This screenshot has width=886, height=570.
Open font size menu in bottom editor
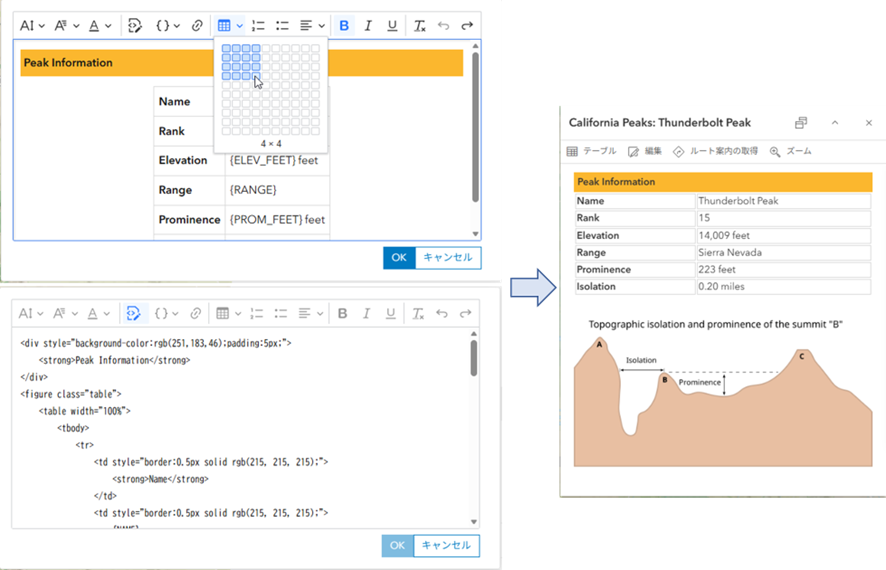31,314
